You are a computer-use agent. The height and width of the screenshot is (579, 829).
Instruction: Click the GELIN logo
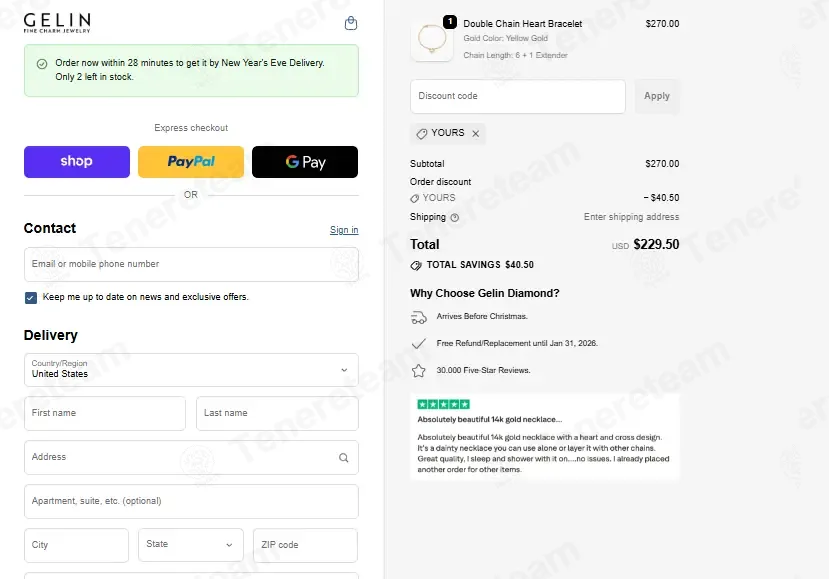pyautogui.click(x=57, y=23)
